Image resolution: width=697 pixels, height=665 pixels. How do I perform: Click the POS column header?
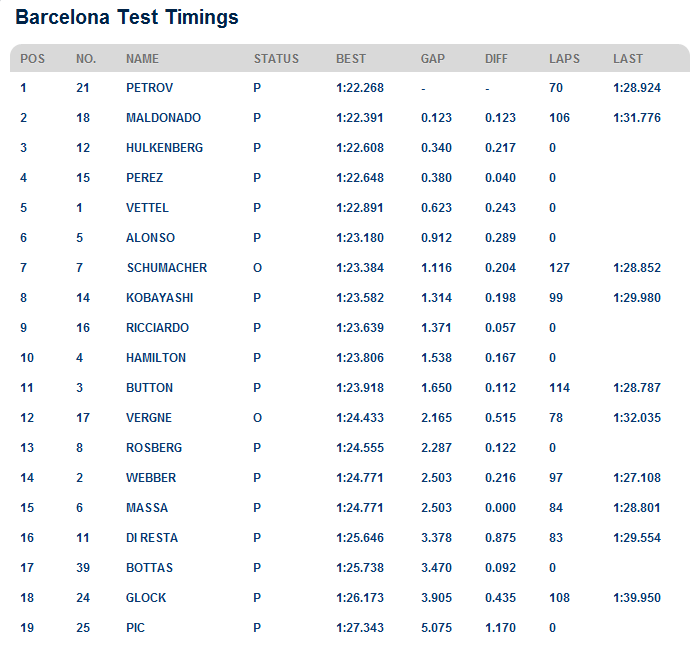click(32, 59)
